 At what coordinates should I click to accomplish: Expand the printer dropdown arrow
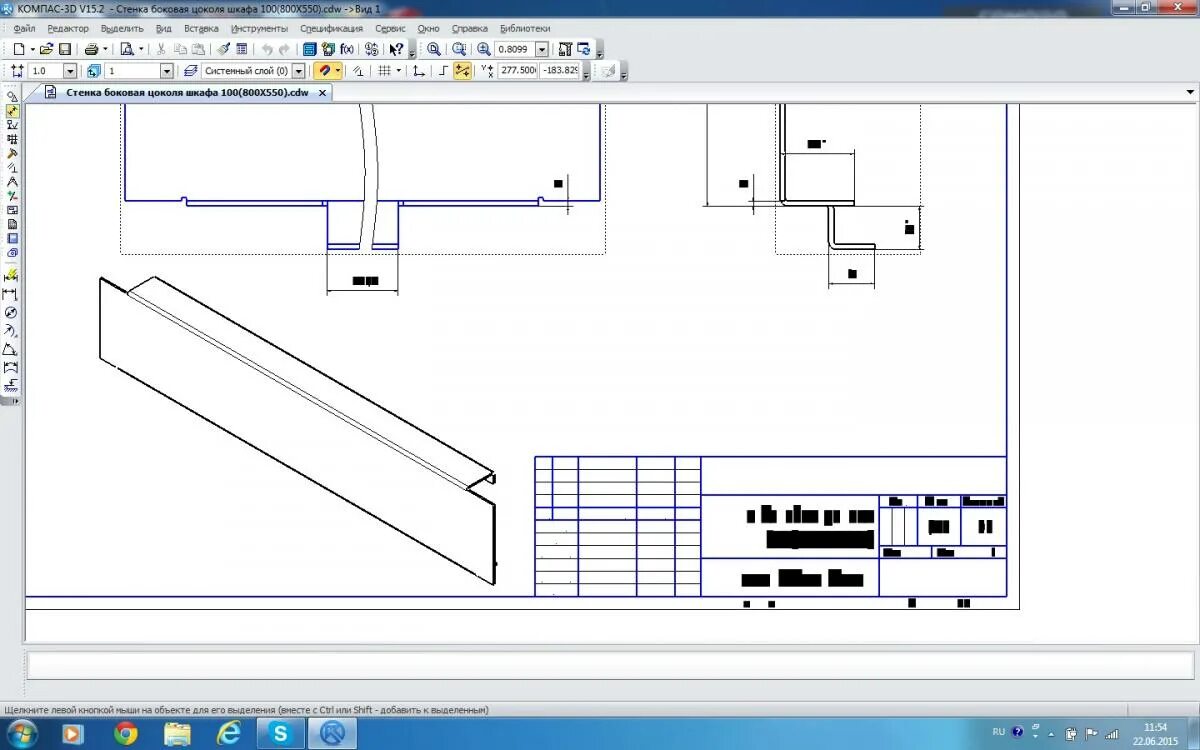click(105, 49)
